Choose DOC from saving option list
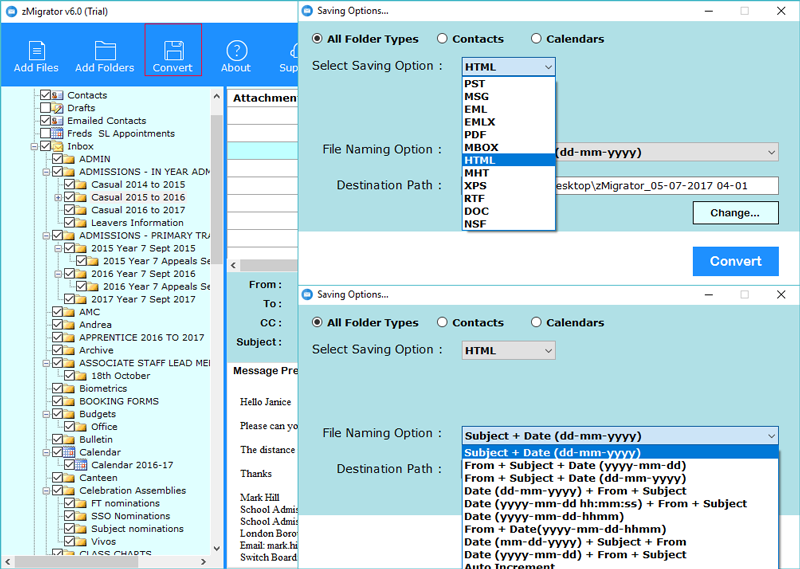 [508, 211]
